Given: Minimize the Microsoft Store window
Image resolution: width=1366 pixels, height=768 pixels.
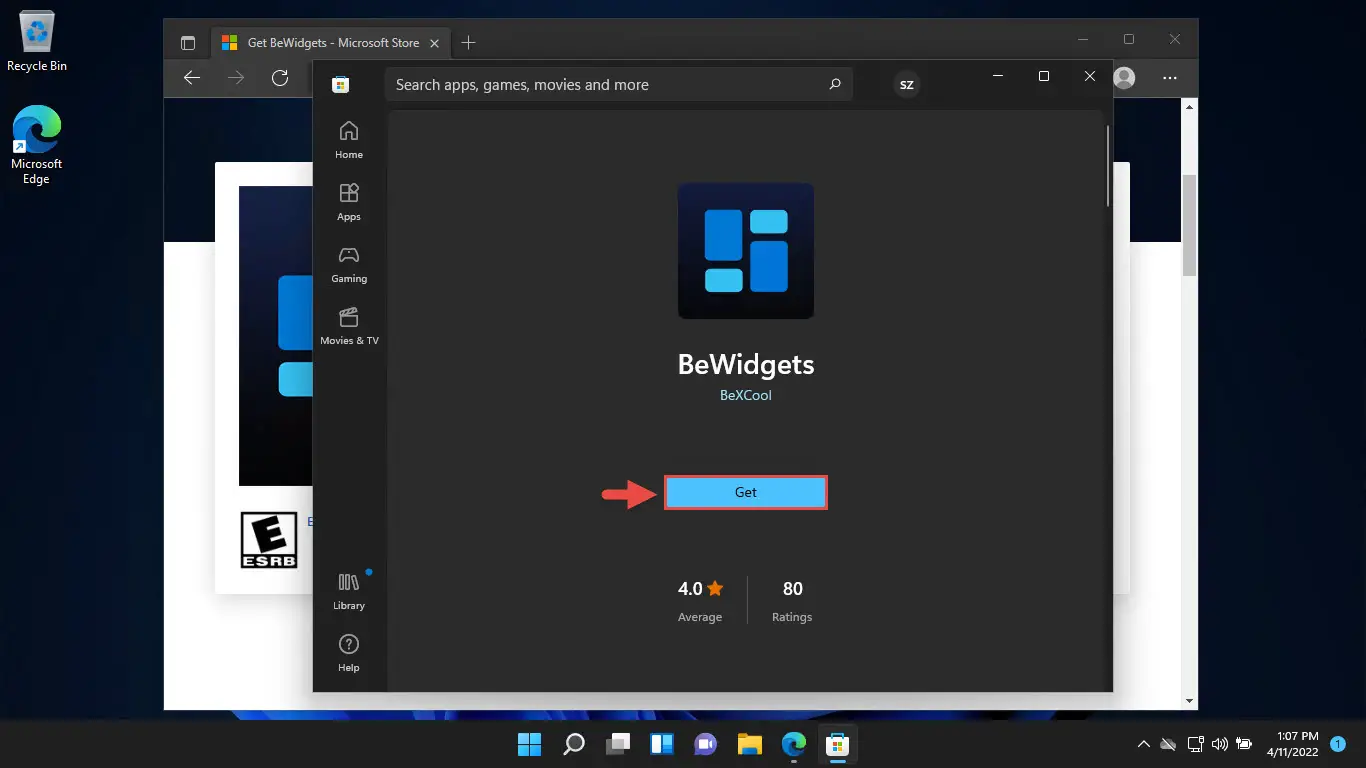Looking at the screenshot, I should pyautogui.click(x=997, y=76).
